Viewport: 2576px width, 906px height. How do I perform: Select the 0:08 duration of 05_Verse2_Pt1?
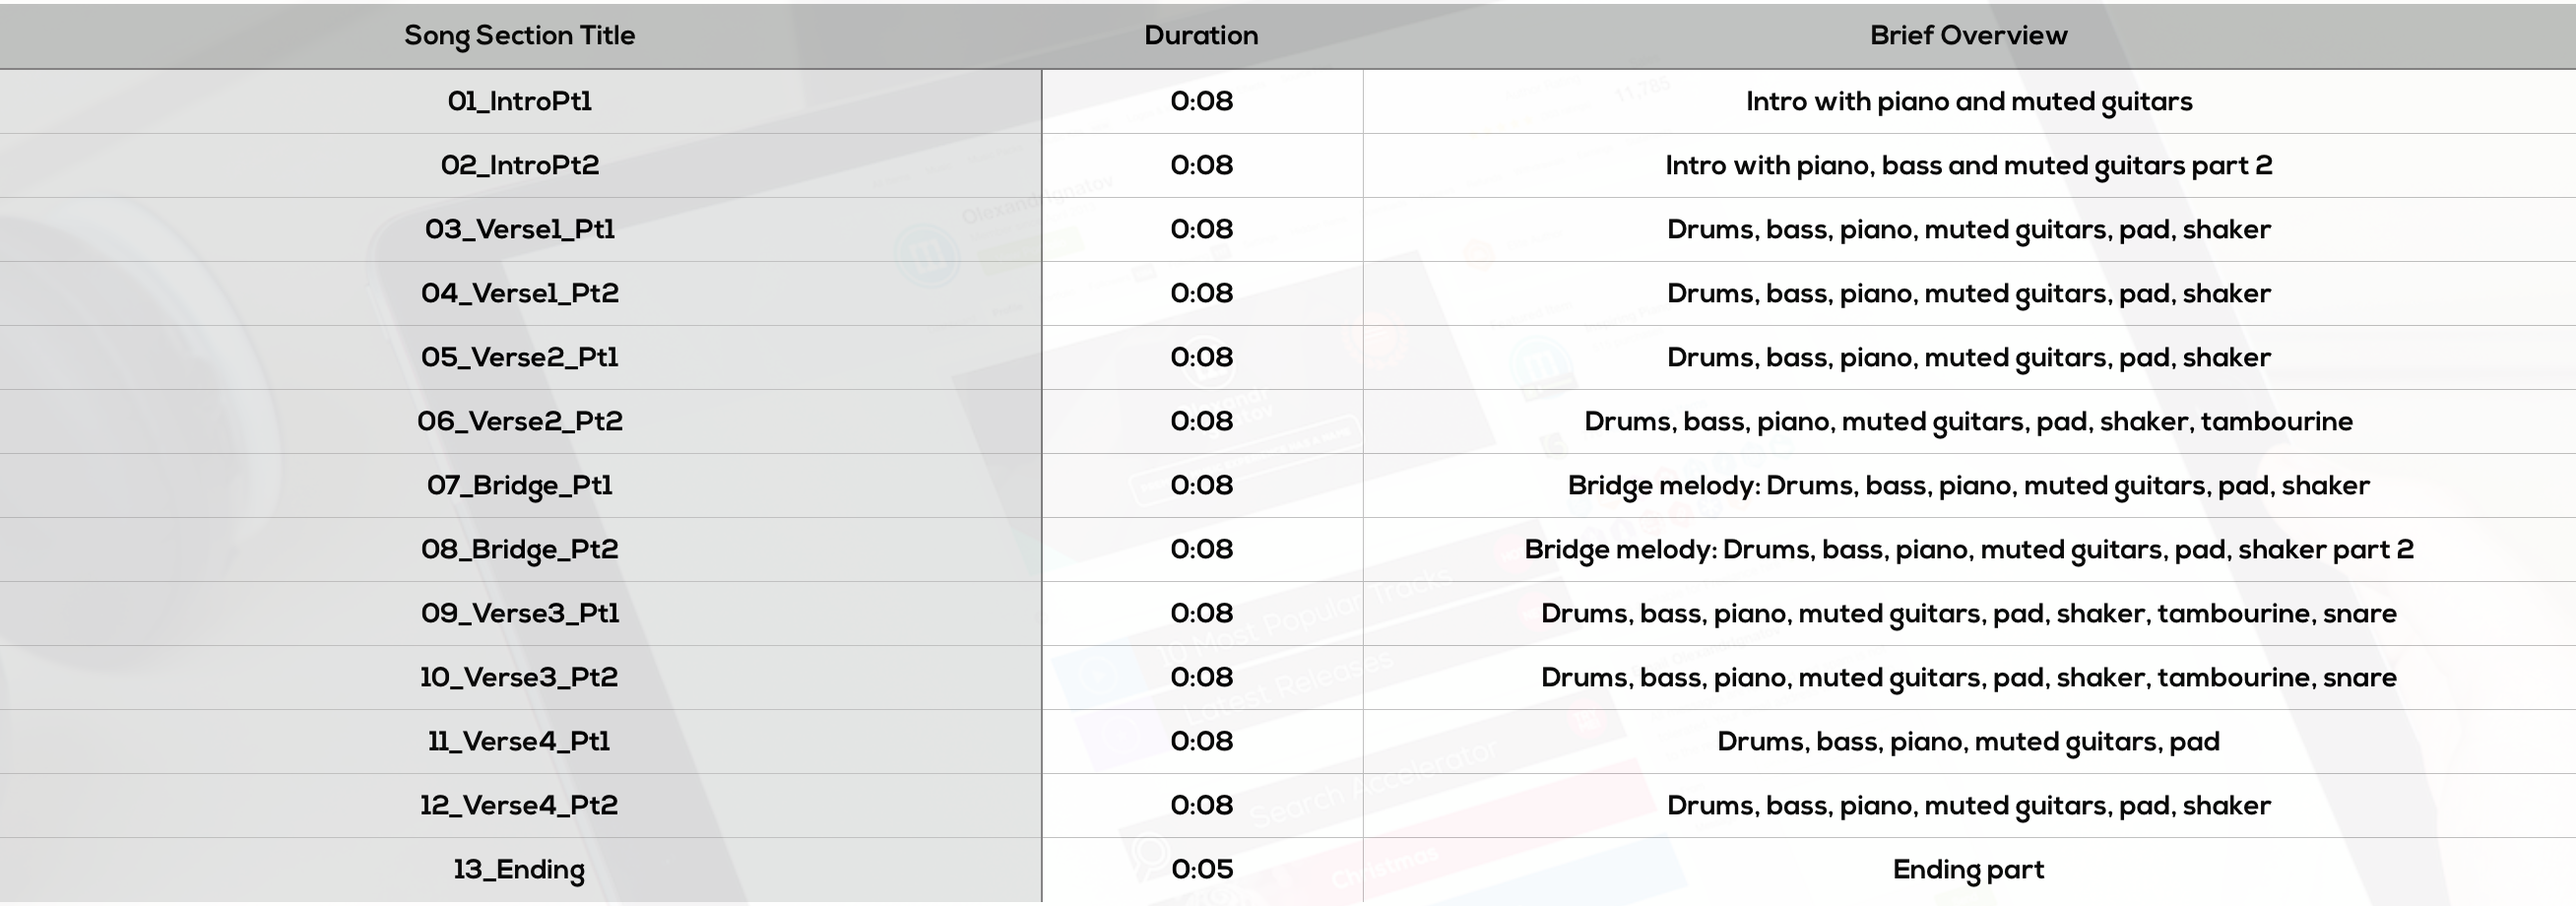coord(1201,357)
